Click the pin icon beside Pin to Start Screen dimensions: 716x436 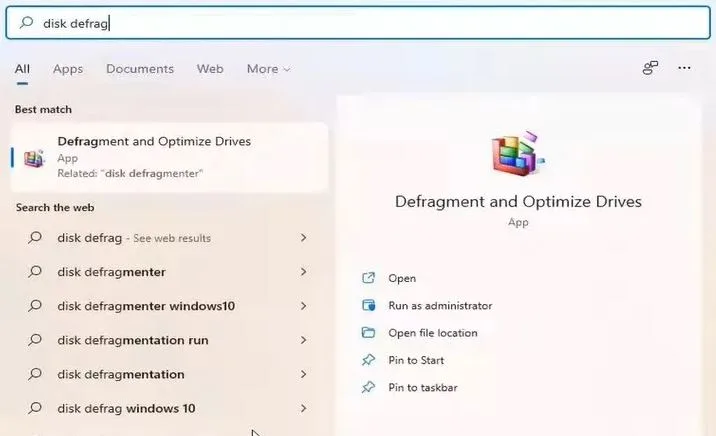[x=369, y=360]
